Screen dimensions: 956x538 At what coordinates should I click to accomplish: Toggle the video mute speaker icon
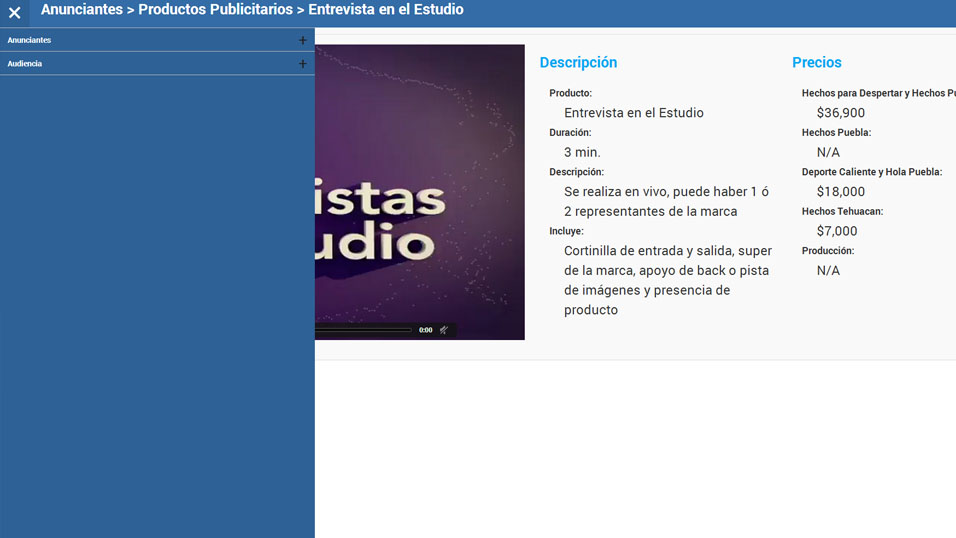(x=444, y=330)
